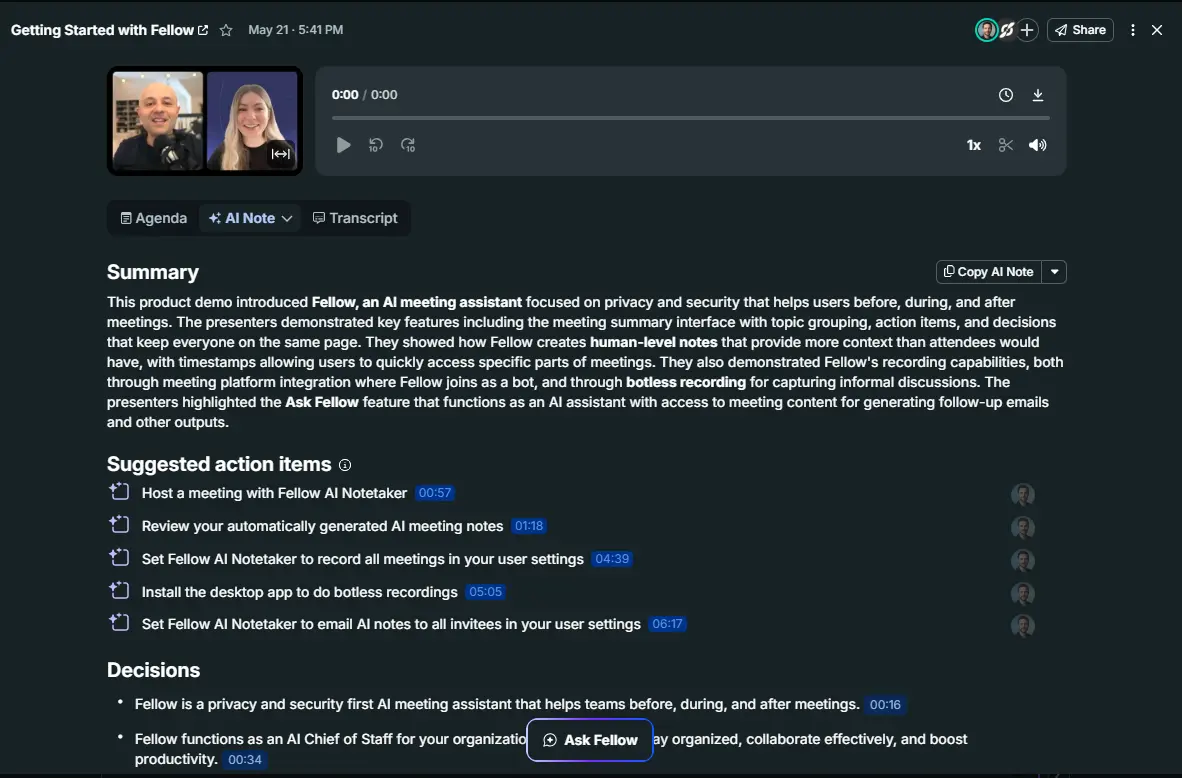Open Copy AI Note dropdown arrow
The height and width of the screenshot is (778, 1182).
[1054, 272]
